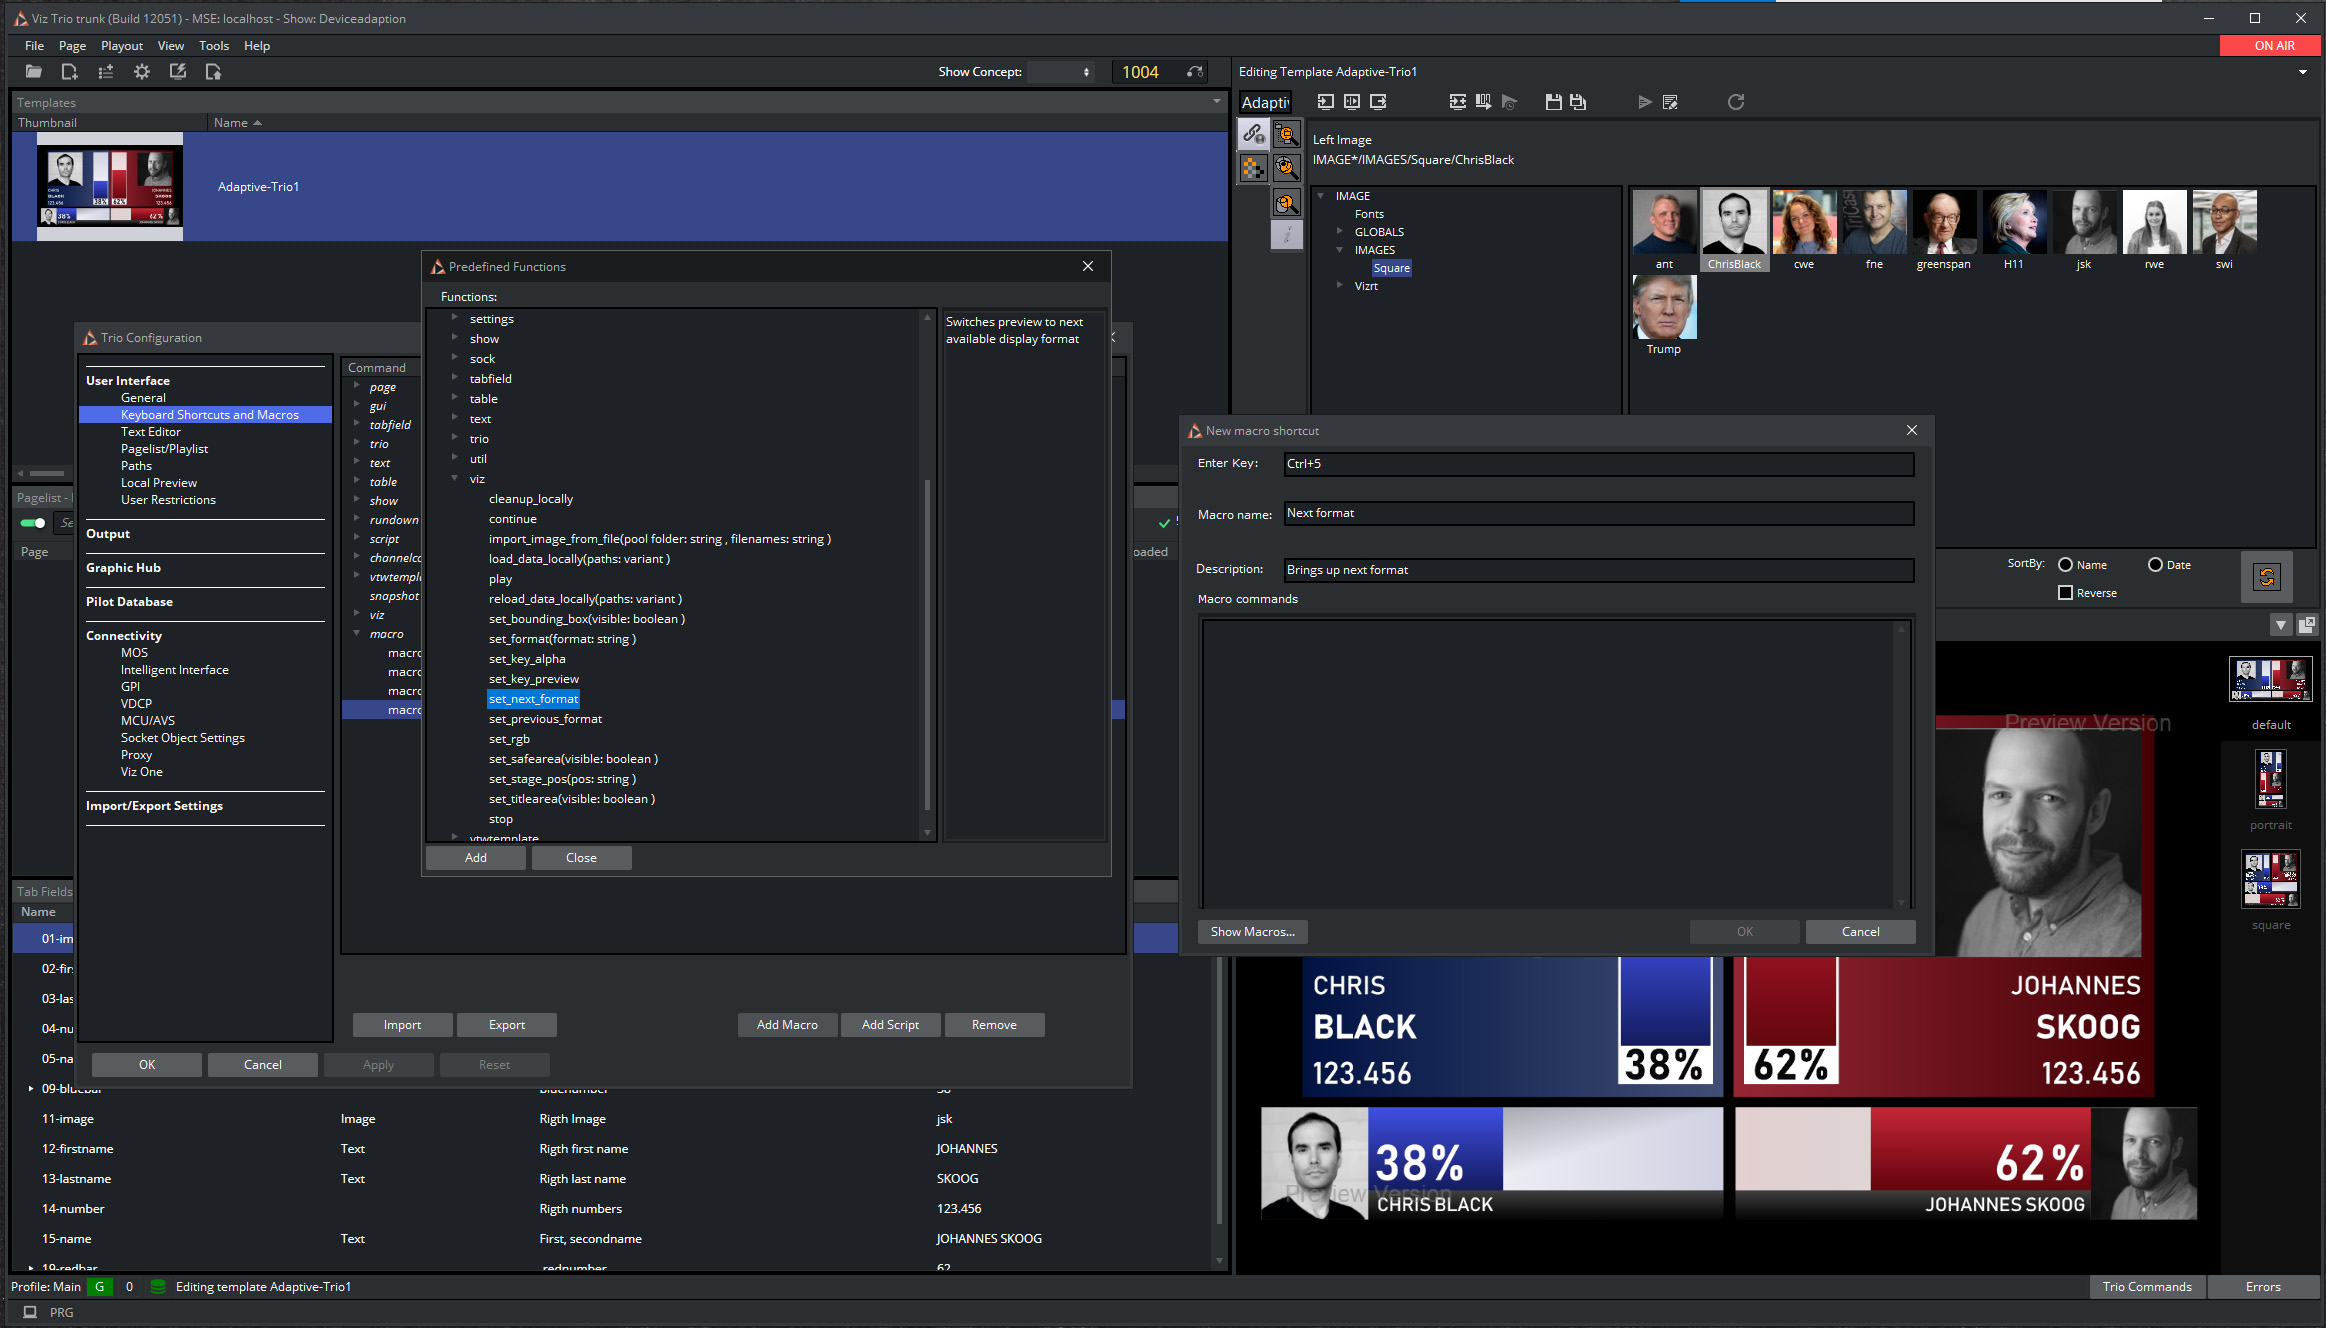Toggle the green switch in Pagelist panel

point(33,522)
